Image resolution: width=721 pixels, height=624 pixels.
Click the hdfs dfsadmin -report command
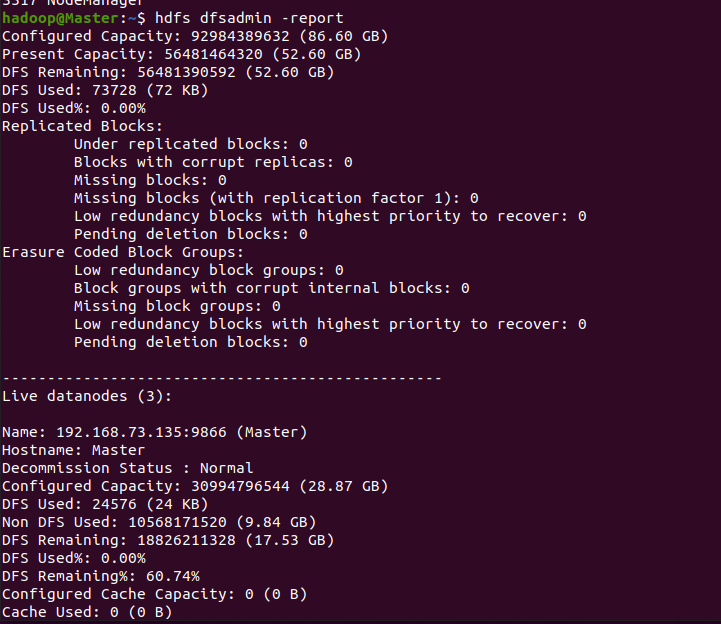click(x=249, y=18)
